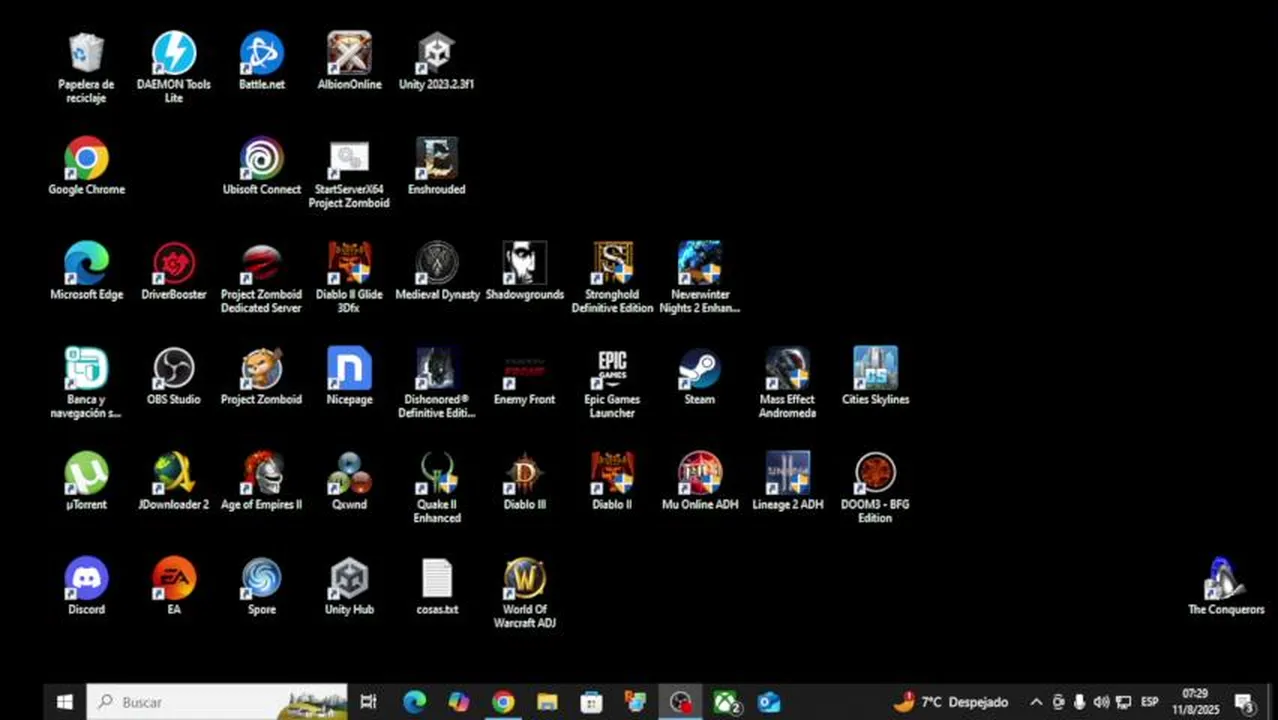The image size is (1278, 720).
Task: Click the Cities Skylines shortcut
Action: [875, 376]
